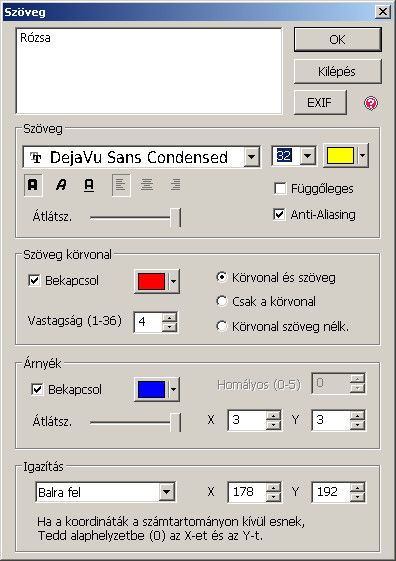Click the Igazítás X field showing 178
This screenshot has height=561, width=396.
coord(247,492)
